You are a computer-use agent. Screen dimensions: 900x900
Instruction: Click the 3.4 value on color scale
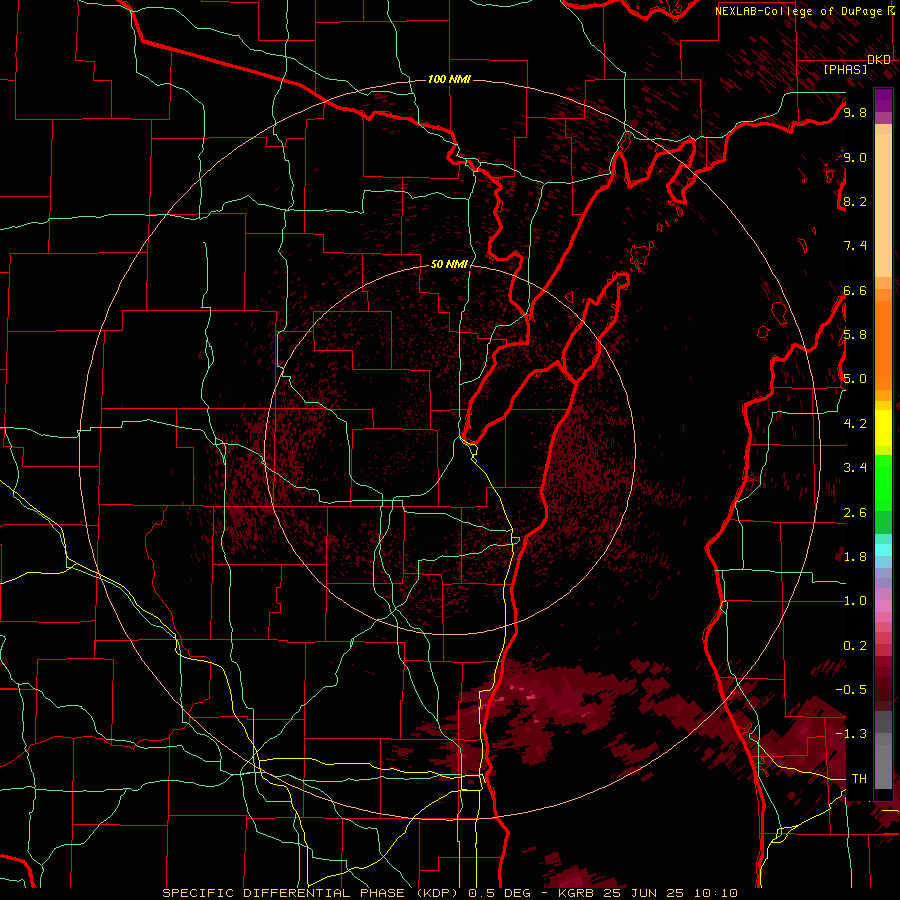coord(855,468)
